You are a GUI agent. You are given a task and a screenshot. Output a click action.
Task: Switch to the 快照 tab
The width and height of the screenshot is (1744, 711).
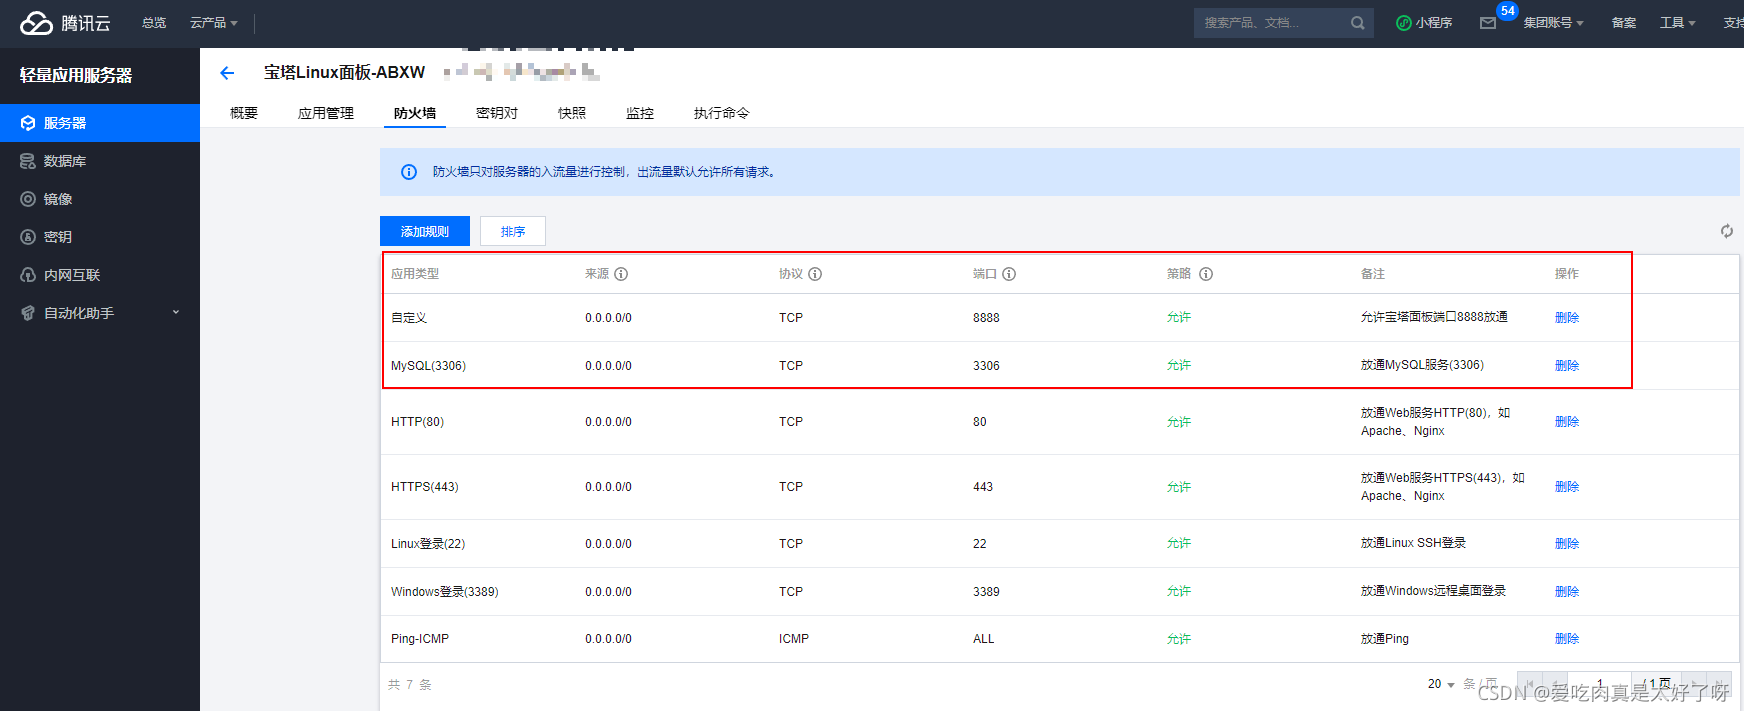pos(572,113)
